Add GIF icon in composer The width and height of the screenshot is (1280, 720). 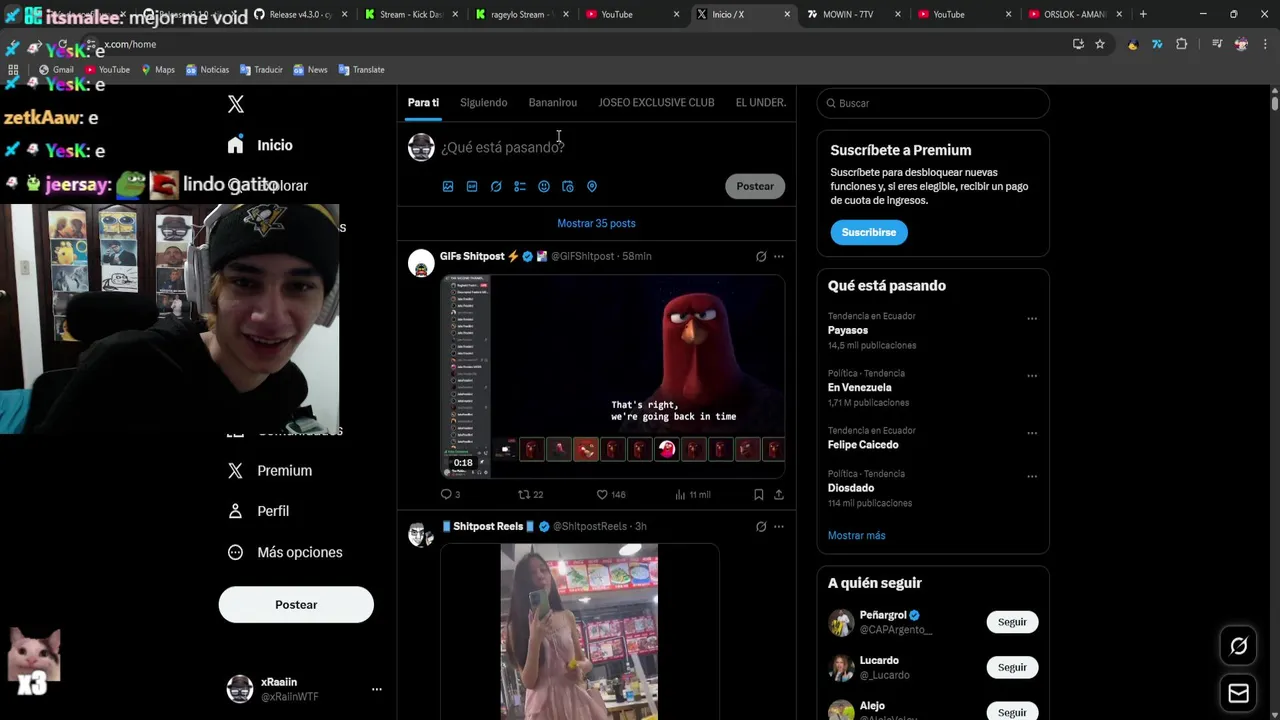click(472, 186)
